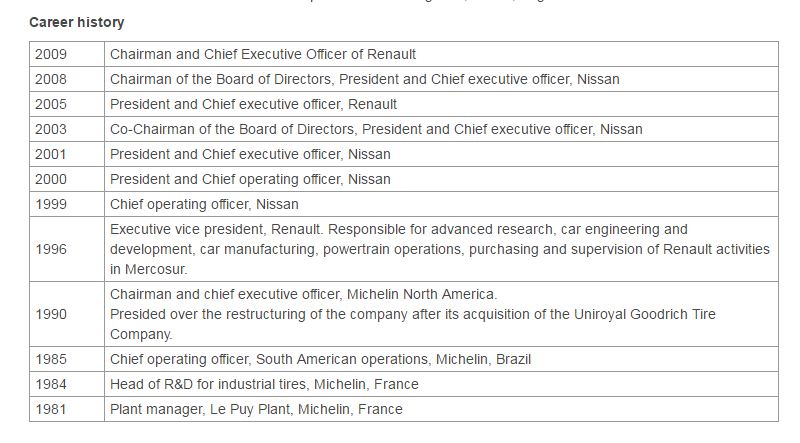Click Head of R&D for industrial tires
Image resolution: width=800 pixels, height=443 pixels.
point(264,384)
